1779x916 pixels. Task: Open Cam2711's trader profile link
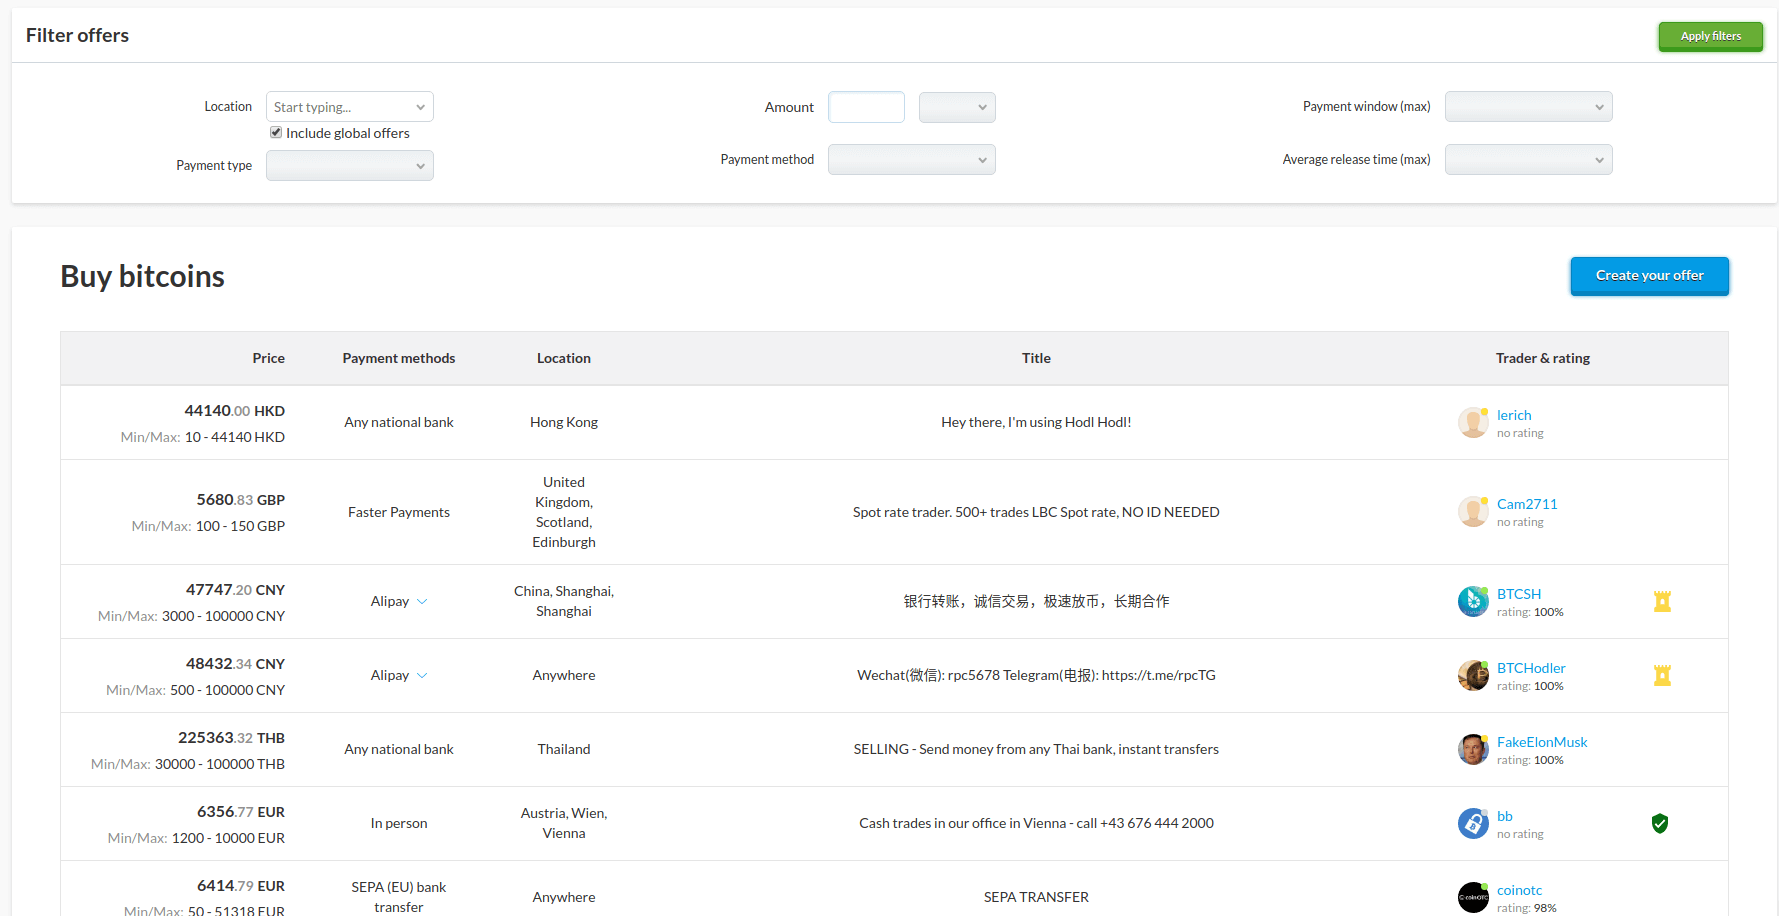1527,504
